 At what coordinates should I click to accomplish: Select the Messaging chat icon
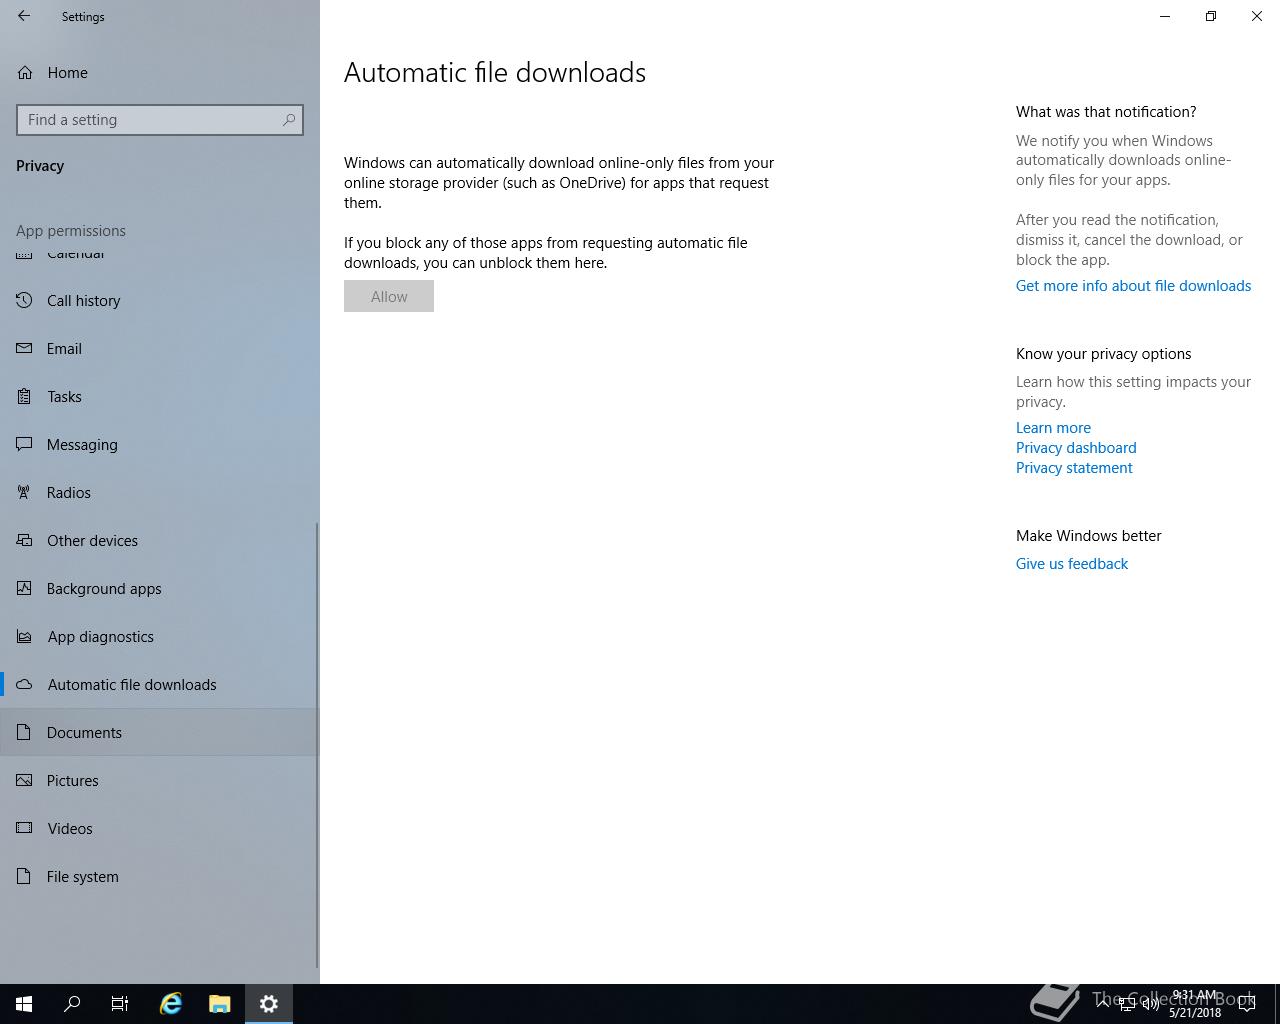[x=25, y=444]
